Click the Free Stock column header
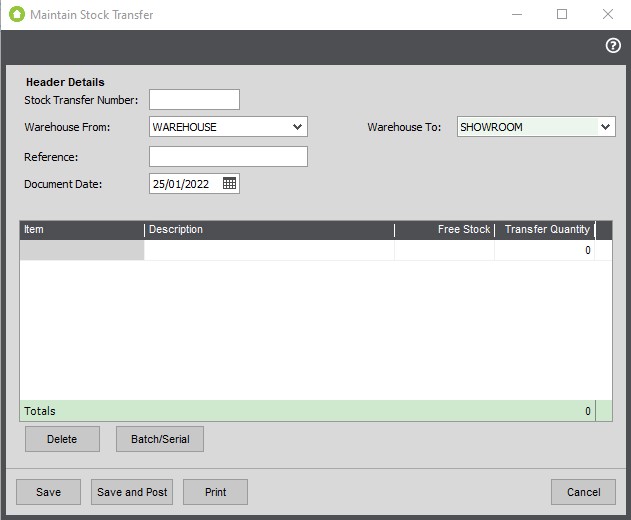631x520 pixels. 445,229
